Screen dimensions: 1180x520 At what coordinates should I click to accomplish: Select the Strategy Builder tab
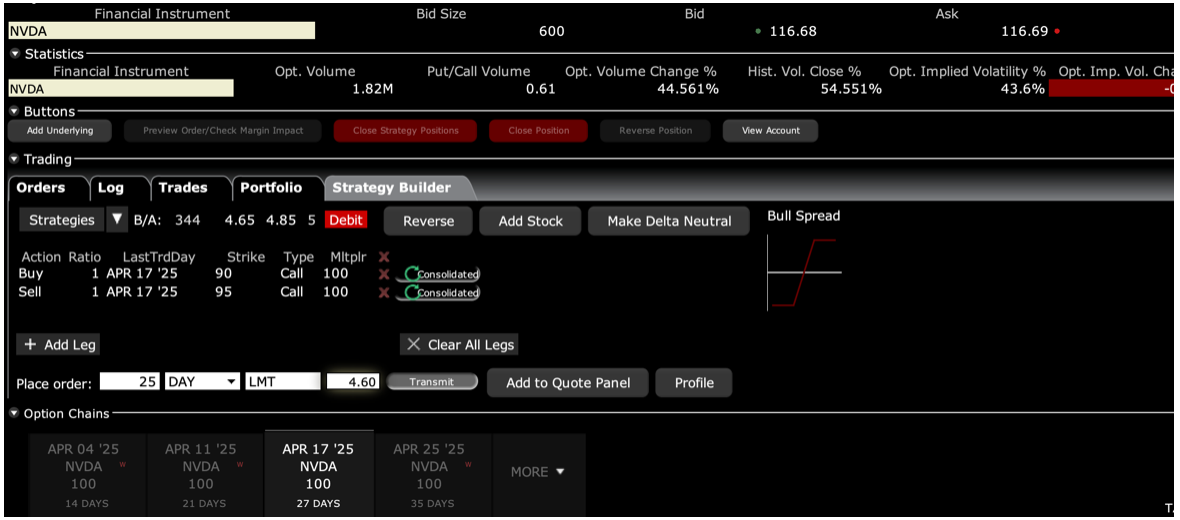tap(392, 187)
